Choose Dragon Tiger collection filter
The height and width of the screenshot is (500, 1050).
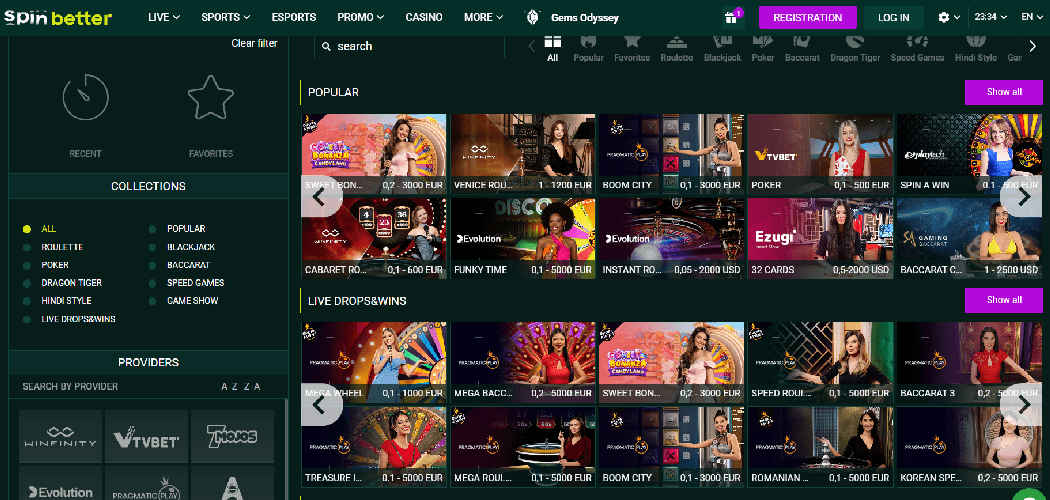[71, 283]
